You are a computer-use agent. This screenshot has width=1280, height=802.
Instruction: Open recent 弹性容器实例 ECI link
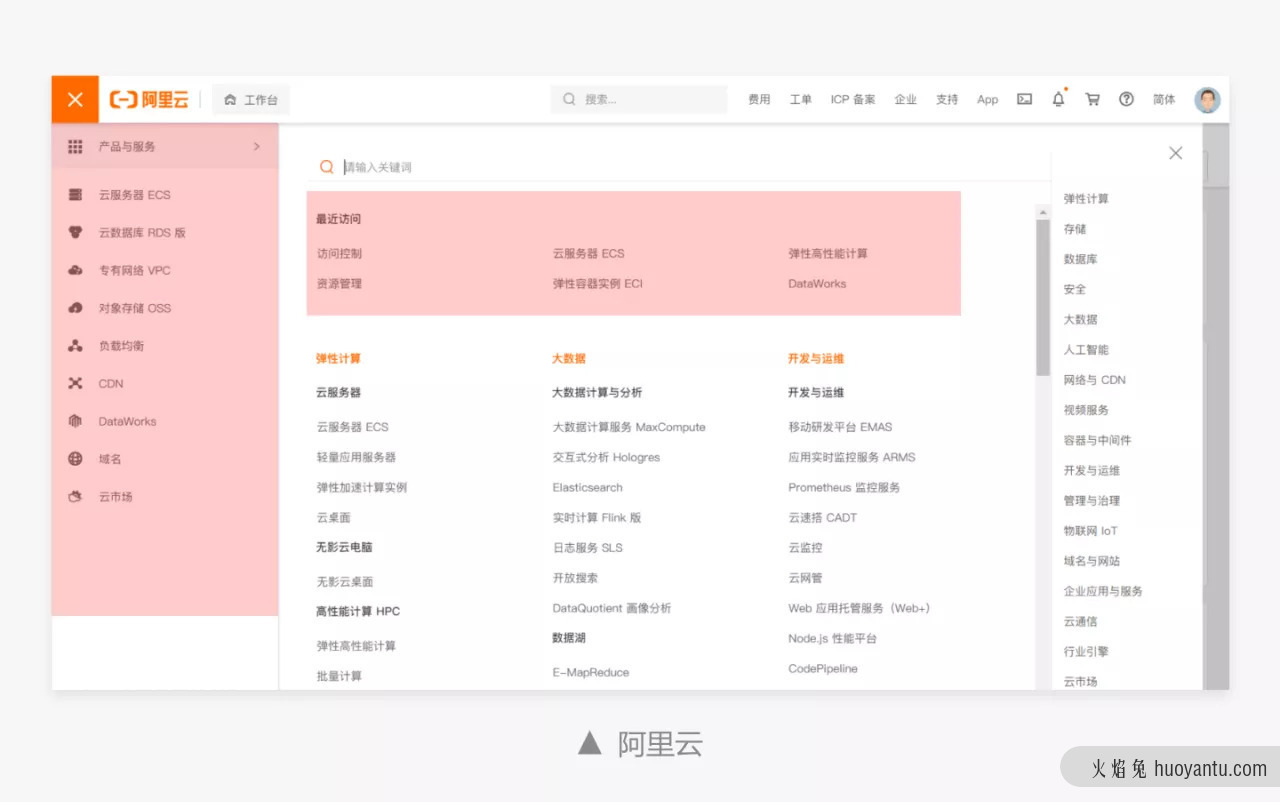coord(598,284)
